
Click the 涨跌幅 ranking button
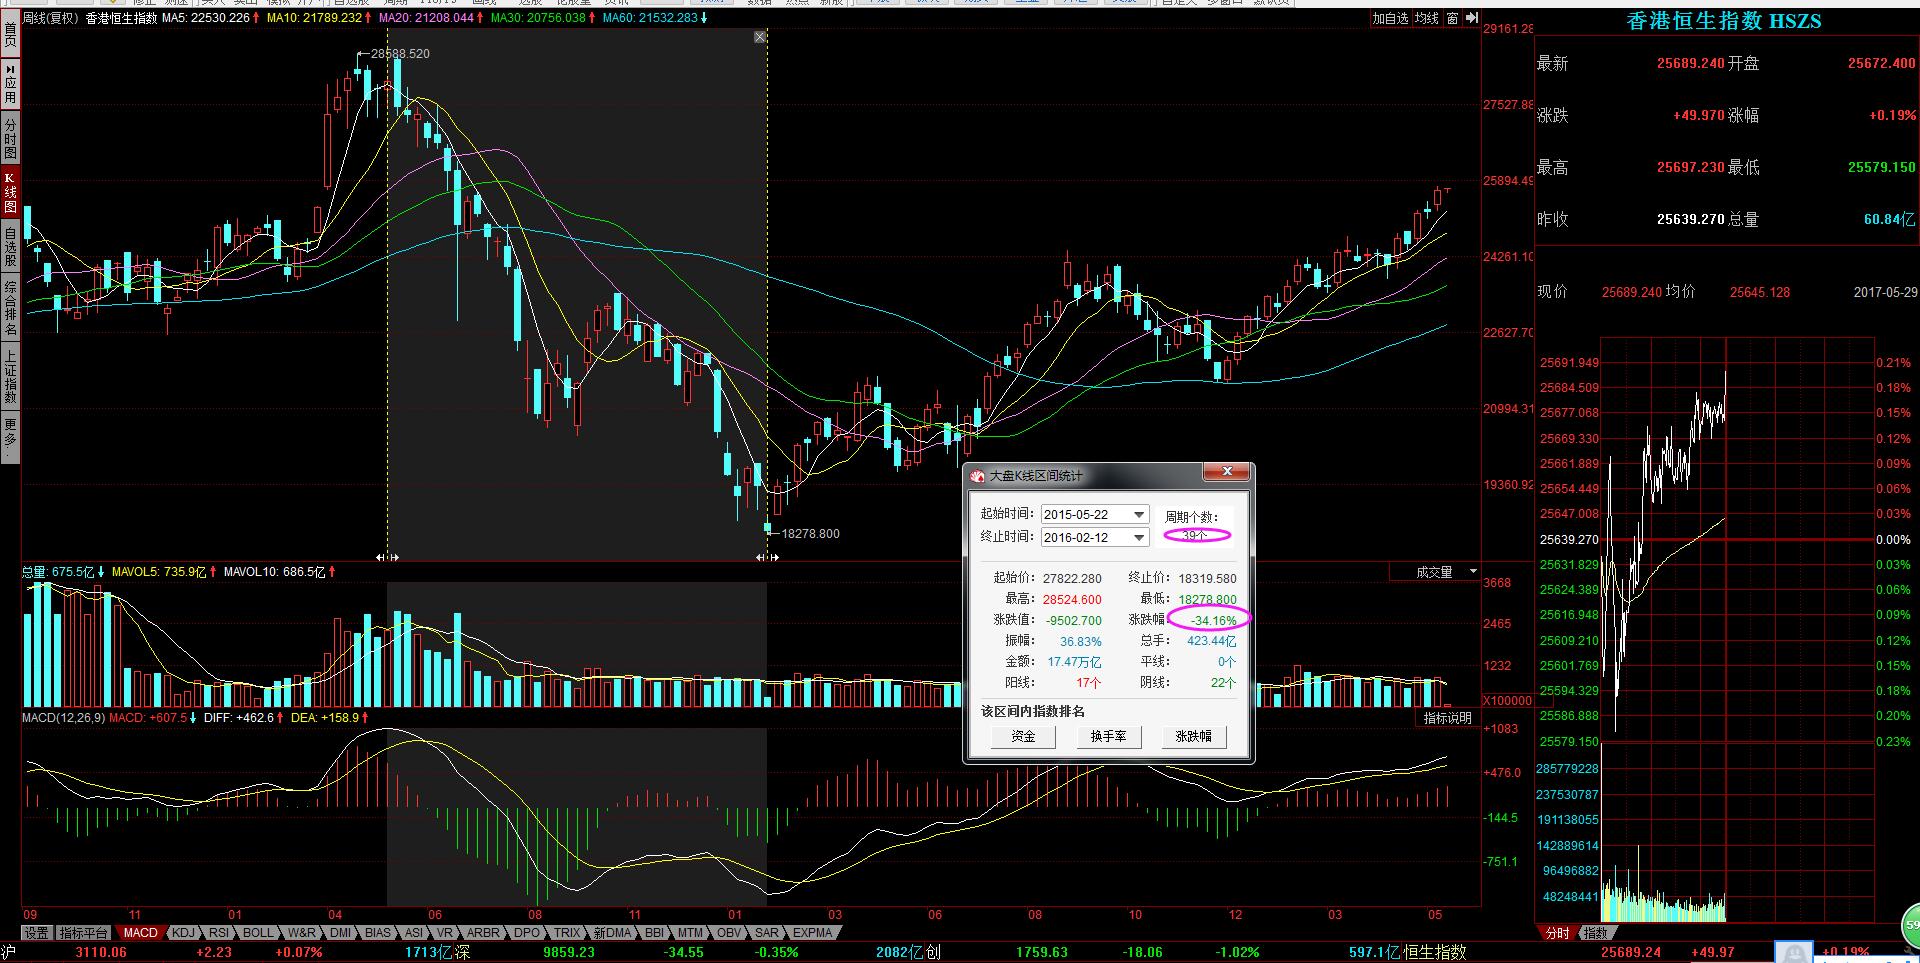click(1193, 736)
